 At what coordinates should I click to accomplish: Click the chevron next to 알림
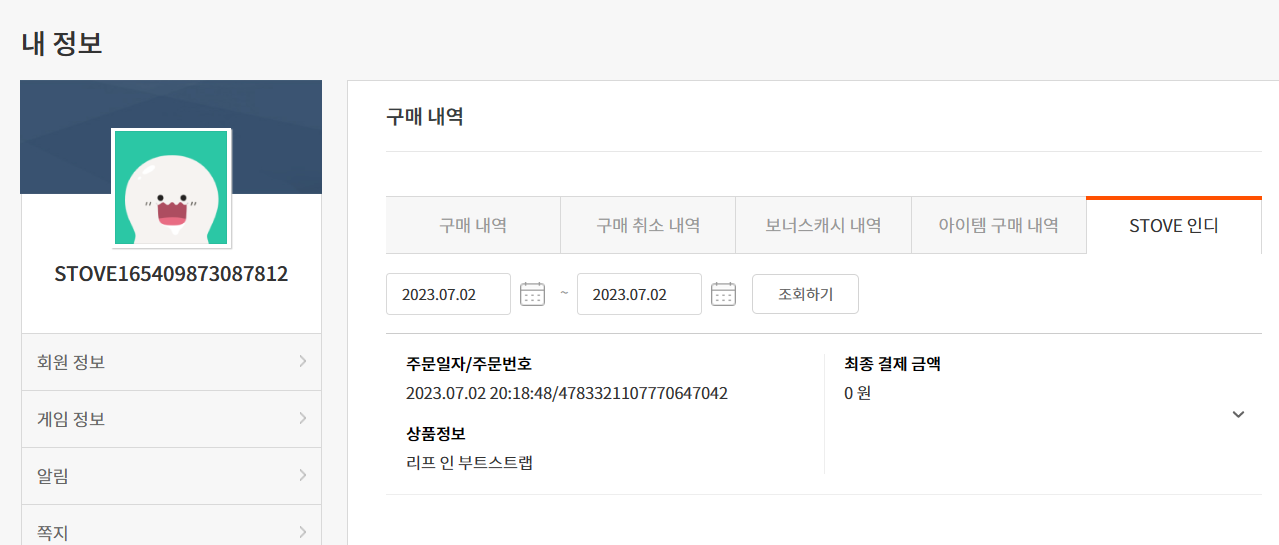[302, 476]
